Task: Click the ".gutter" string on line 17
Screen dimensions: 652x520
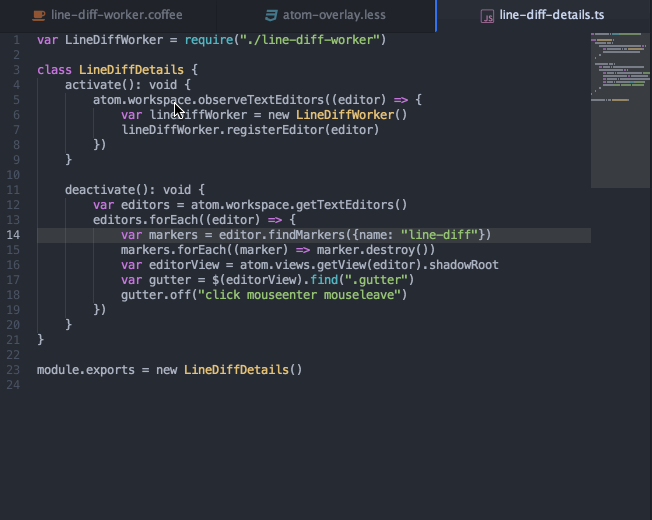Action: pyautogui.click(x=376, y=280)
